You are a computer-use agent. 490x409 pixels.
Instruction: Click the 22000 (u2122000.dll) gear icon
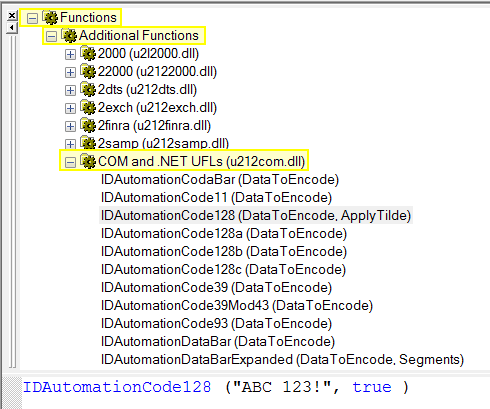88,71
